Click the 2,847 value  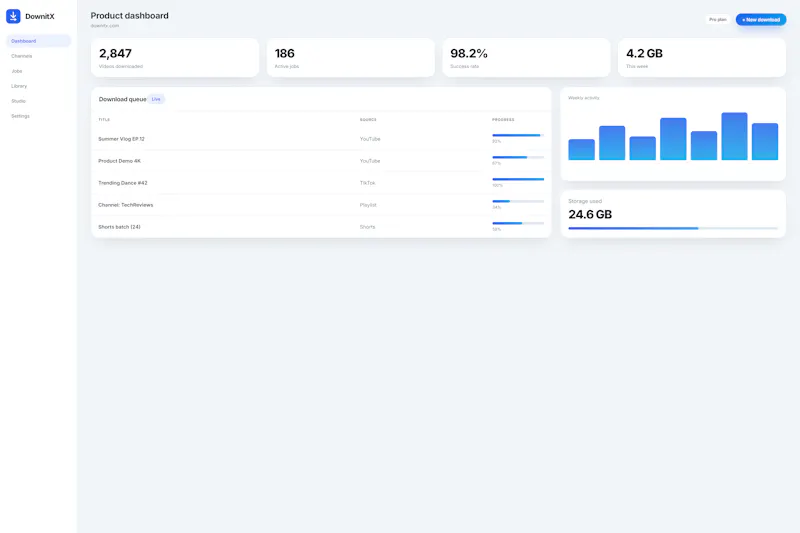[115, 54]
